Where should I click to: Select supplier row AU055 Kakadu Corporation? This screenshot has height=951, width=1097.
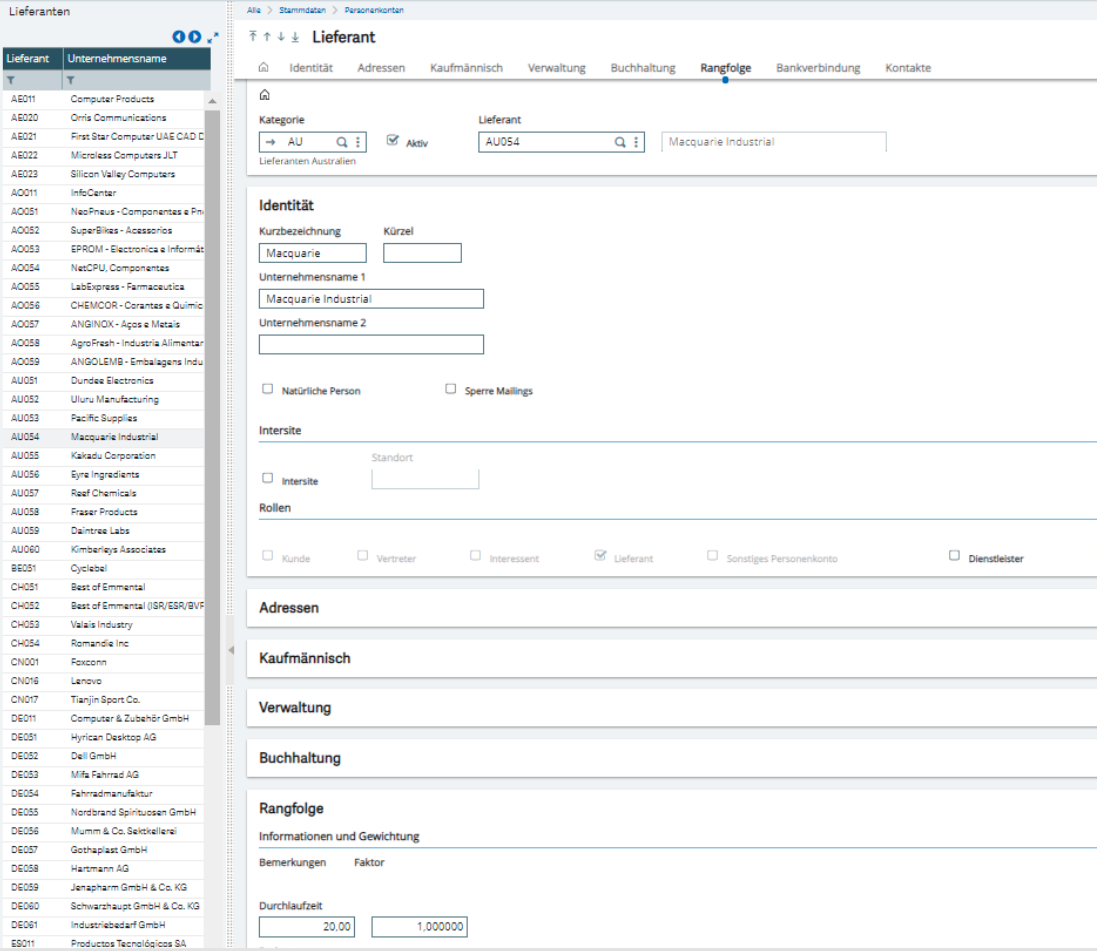[104, 456]
